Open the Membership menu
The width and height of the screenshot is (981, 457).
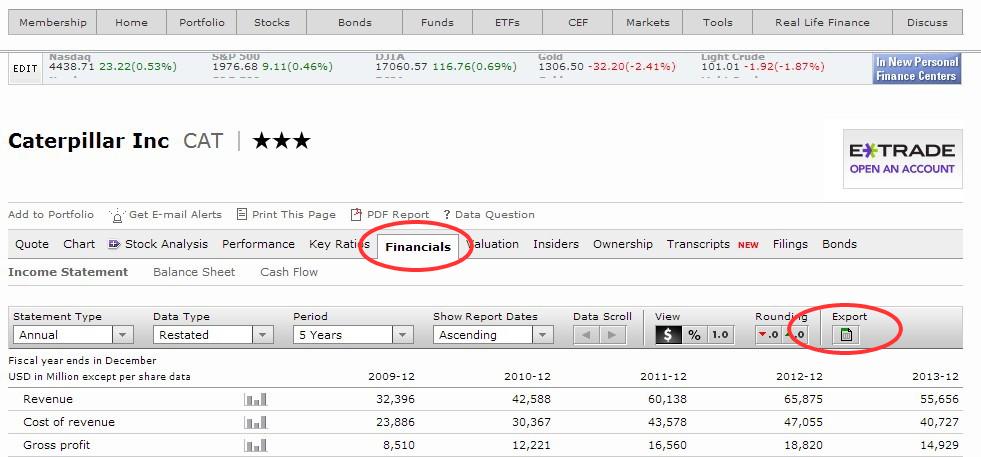(x=53, y=23)
